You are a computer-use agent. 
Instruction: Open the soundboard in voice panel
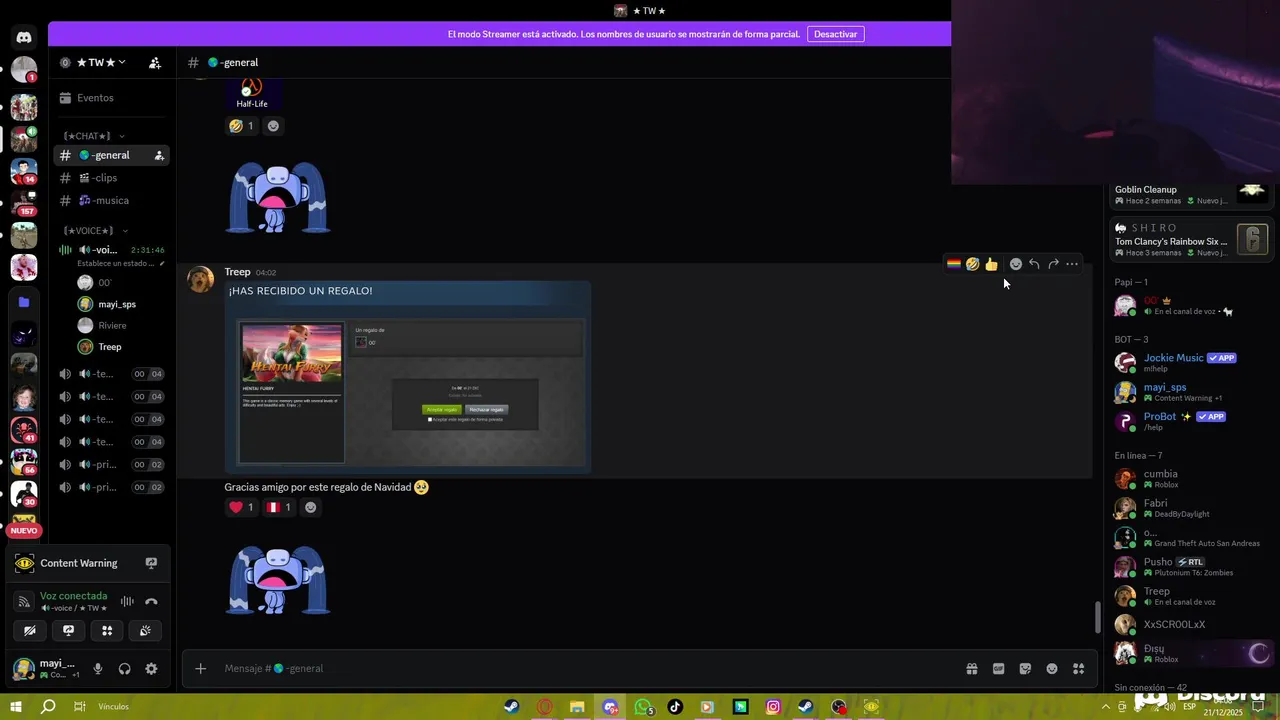coord(145,630)
